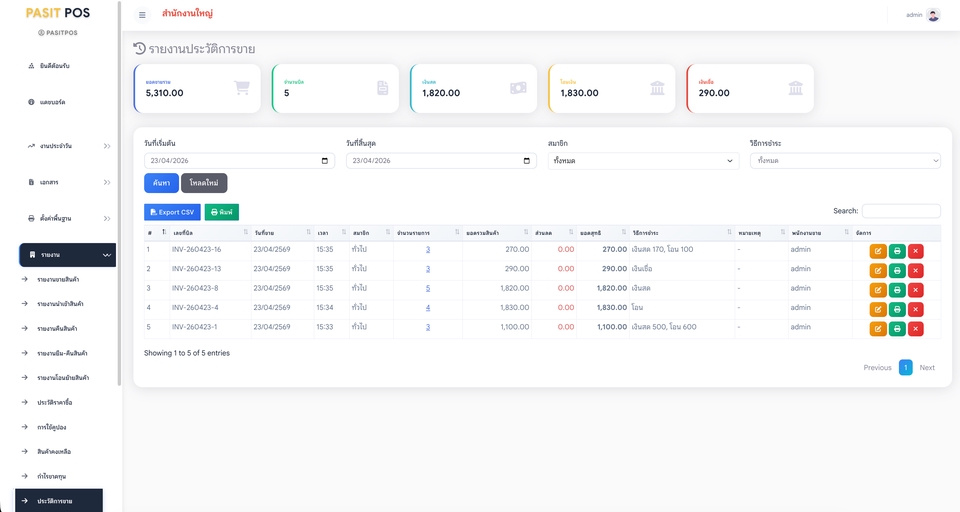Screen dimensions: 960x512
Task: Select สินค้าคงเหลือ sidebar menu item
Action: tap(54, 451)
